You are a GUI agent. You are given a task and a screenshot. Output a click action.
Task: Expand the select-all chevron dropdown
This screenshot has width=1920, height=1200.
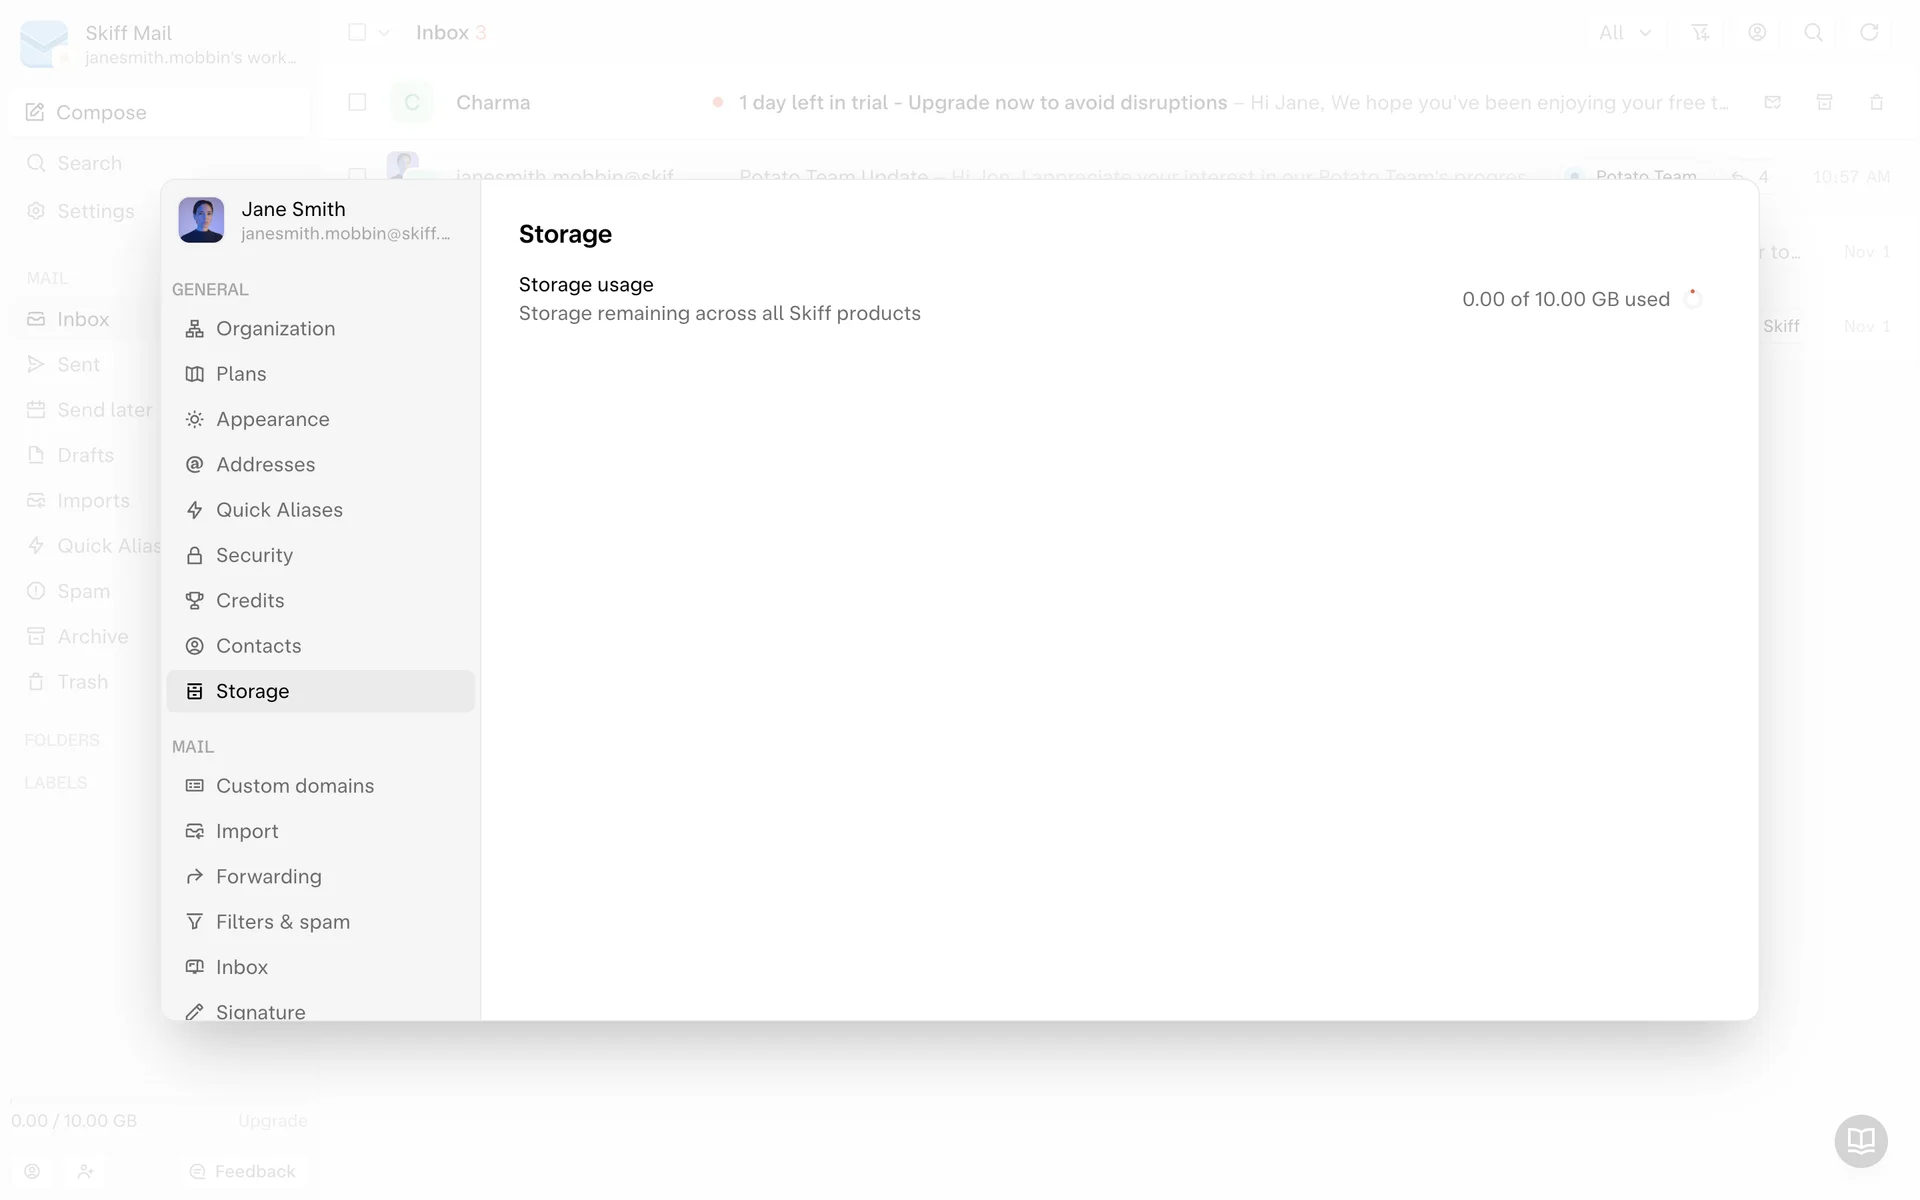[x=384, y=33]
